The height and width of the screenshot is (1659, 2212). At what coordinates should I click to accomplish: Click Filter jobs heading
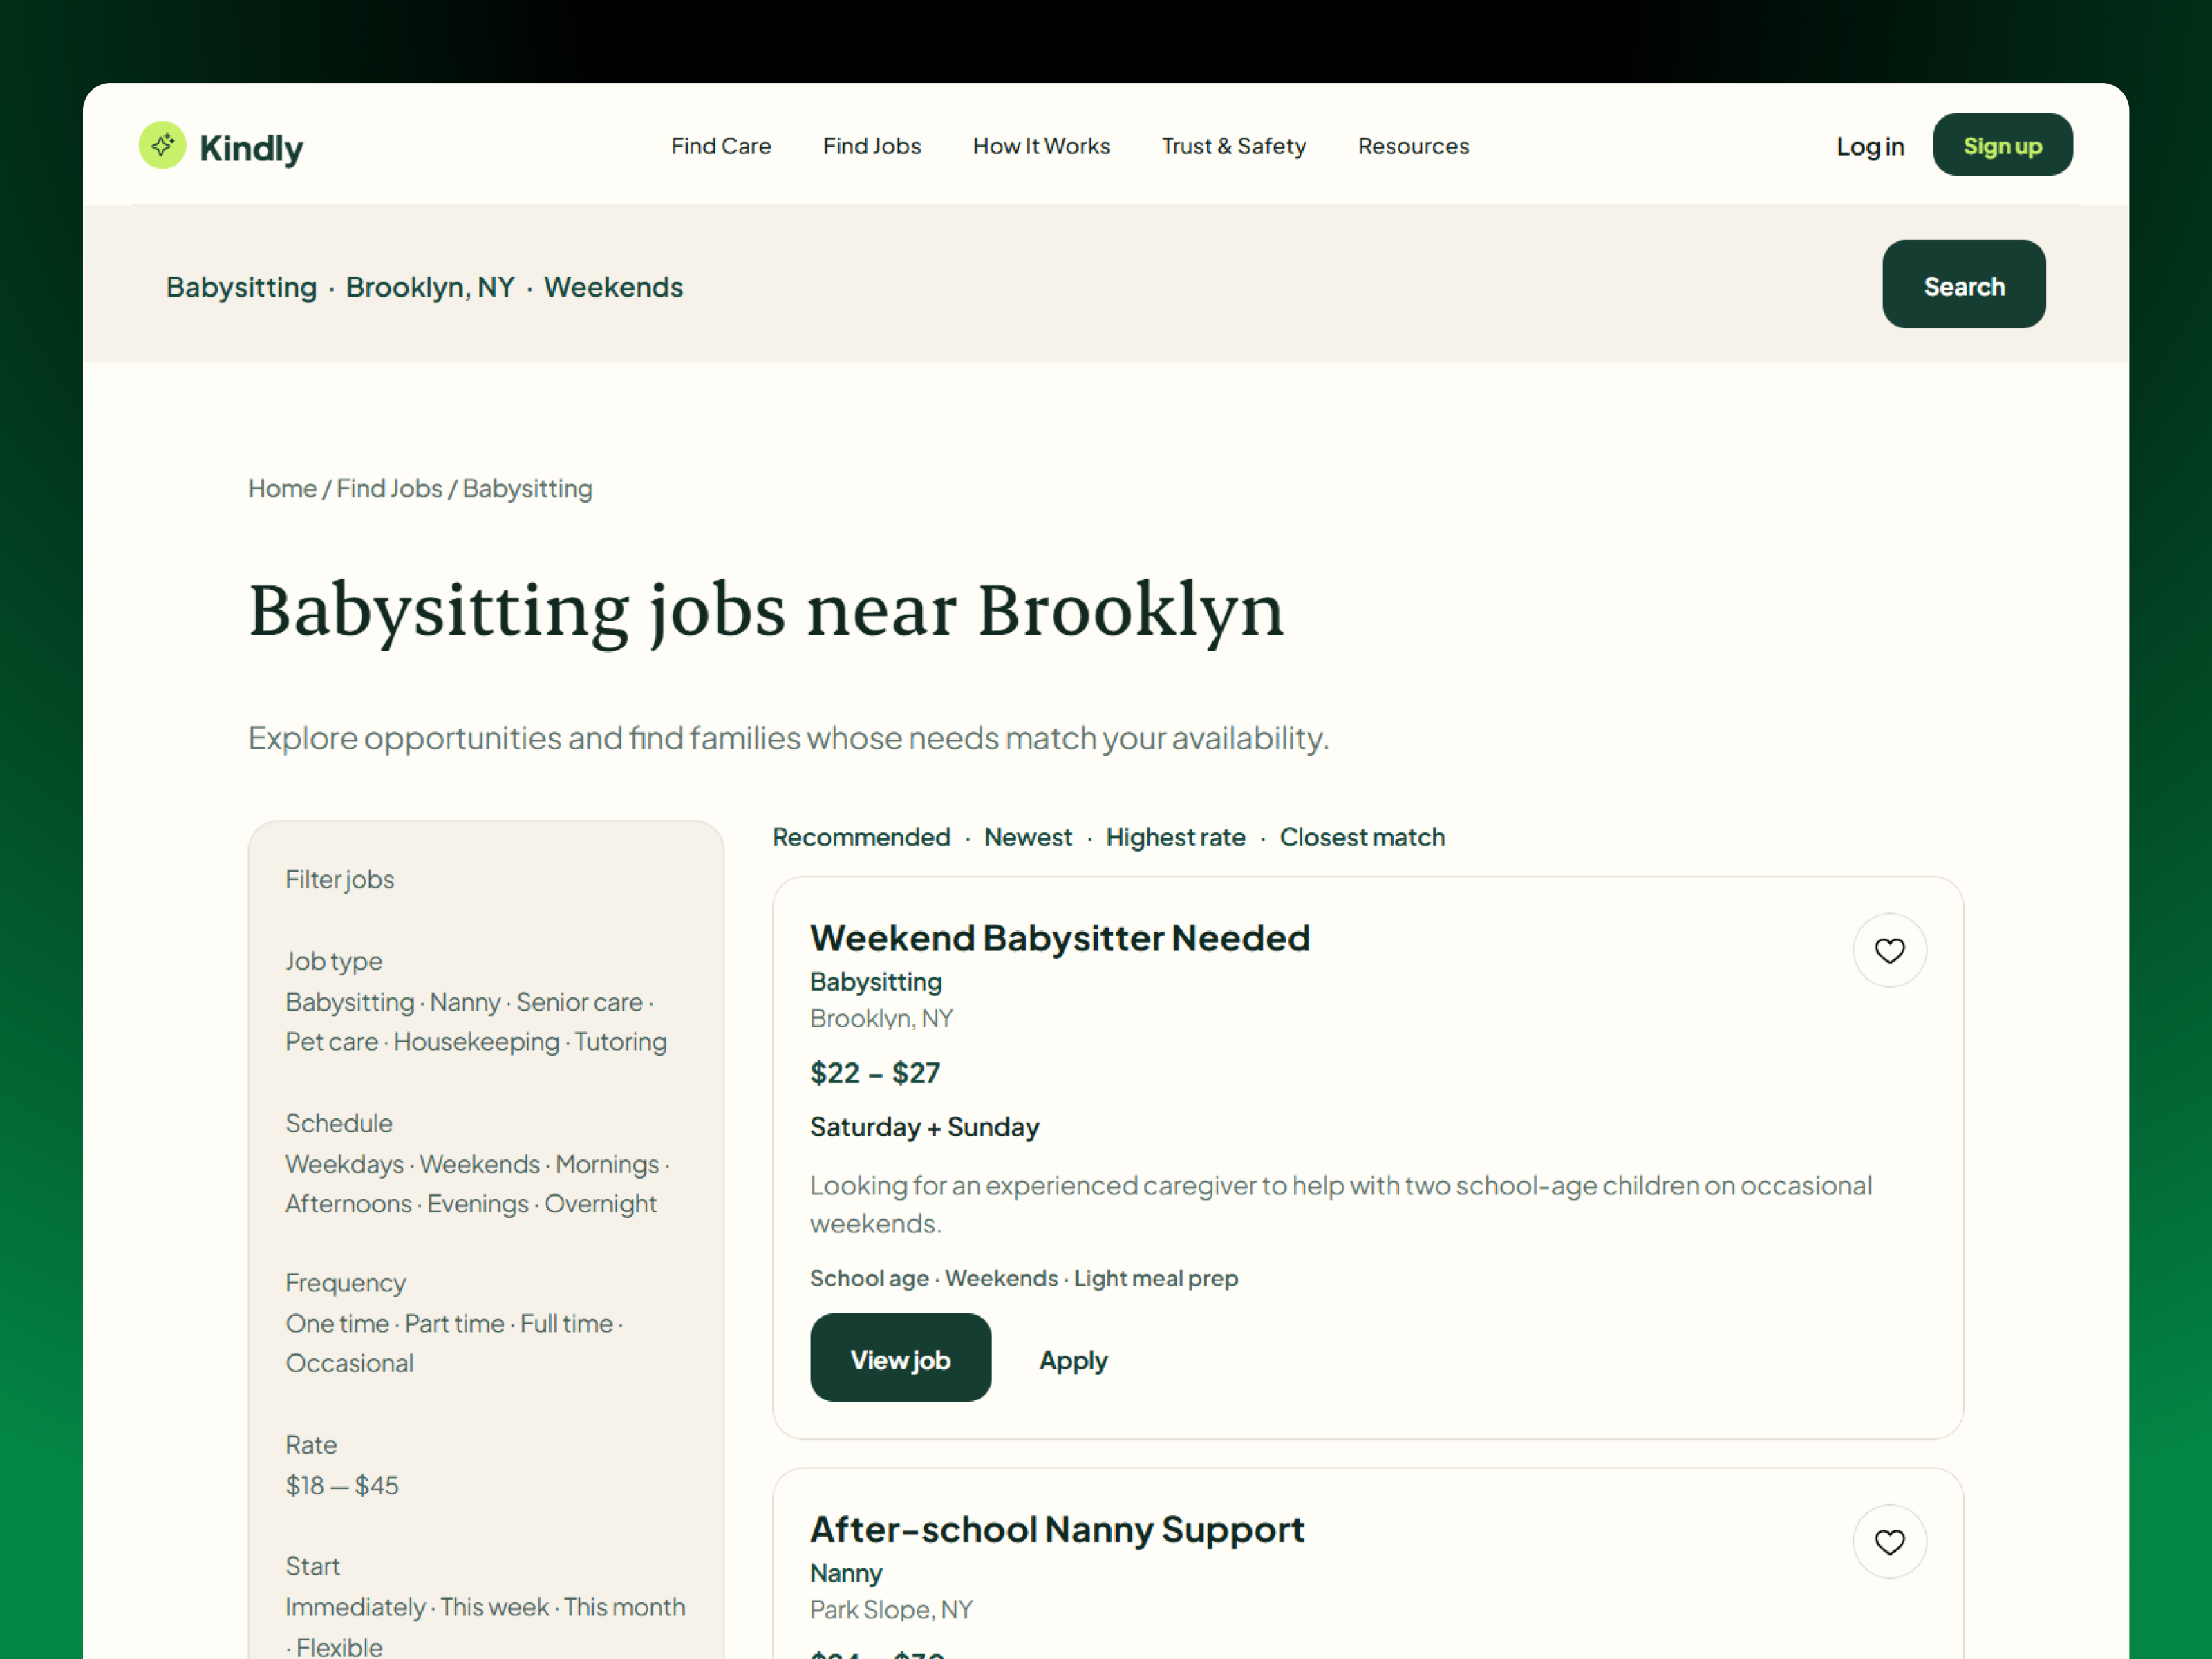340,880
